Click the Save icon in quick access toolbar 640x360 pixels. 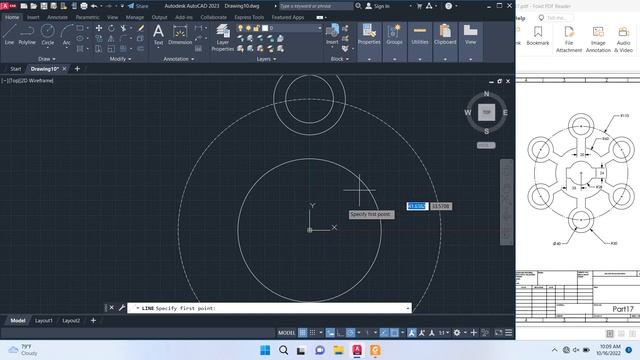[x=44, y=6]
